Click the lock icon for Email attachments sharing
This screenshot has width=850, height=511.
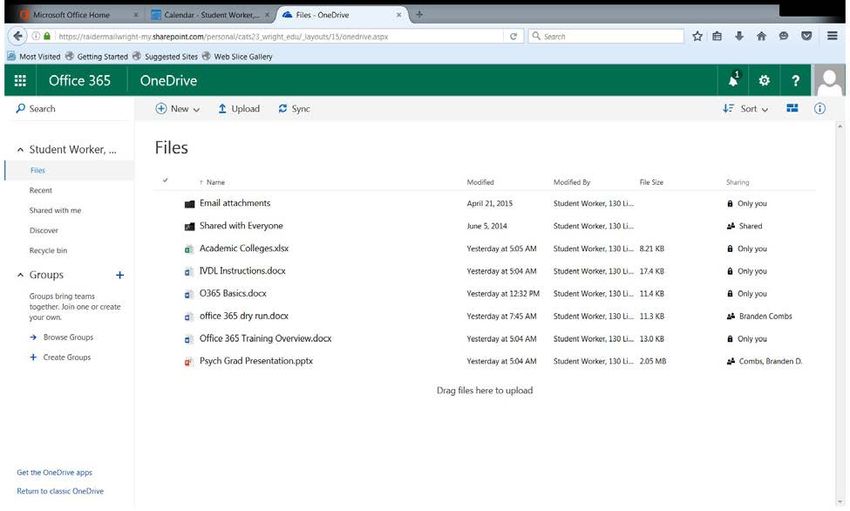730,204
